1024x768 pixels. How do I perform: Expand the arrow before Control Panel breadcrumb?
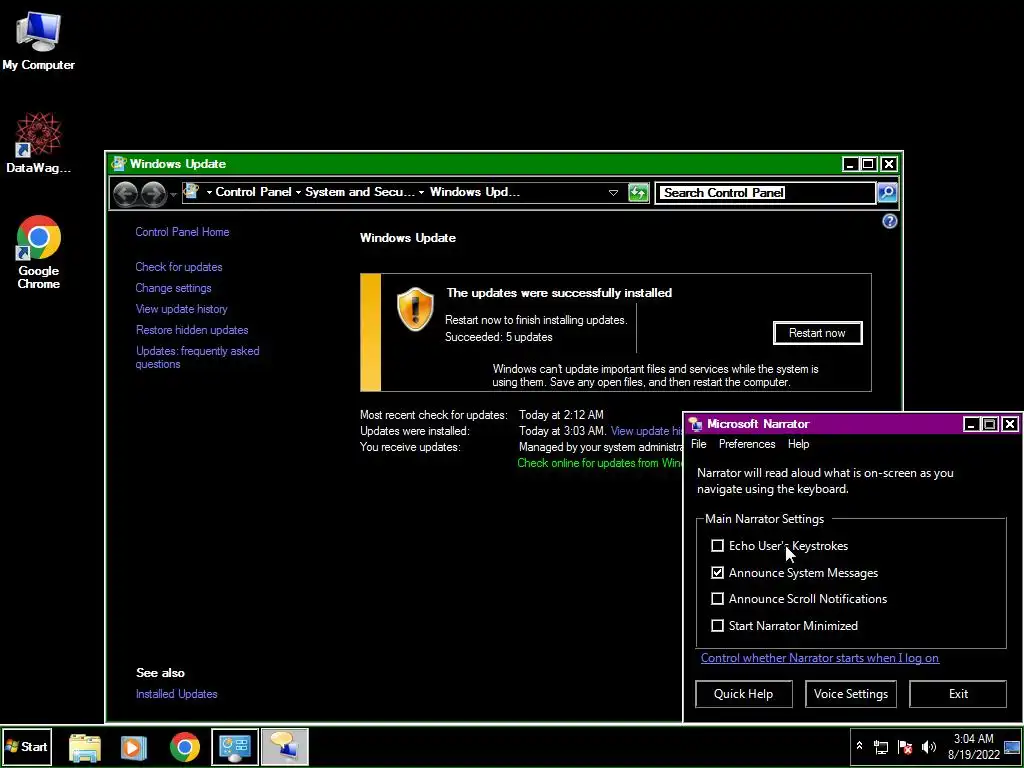coord(209,193)
